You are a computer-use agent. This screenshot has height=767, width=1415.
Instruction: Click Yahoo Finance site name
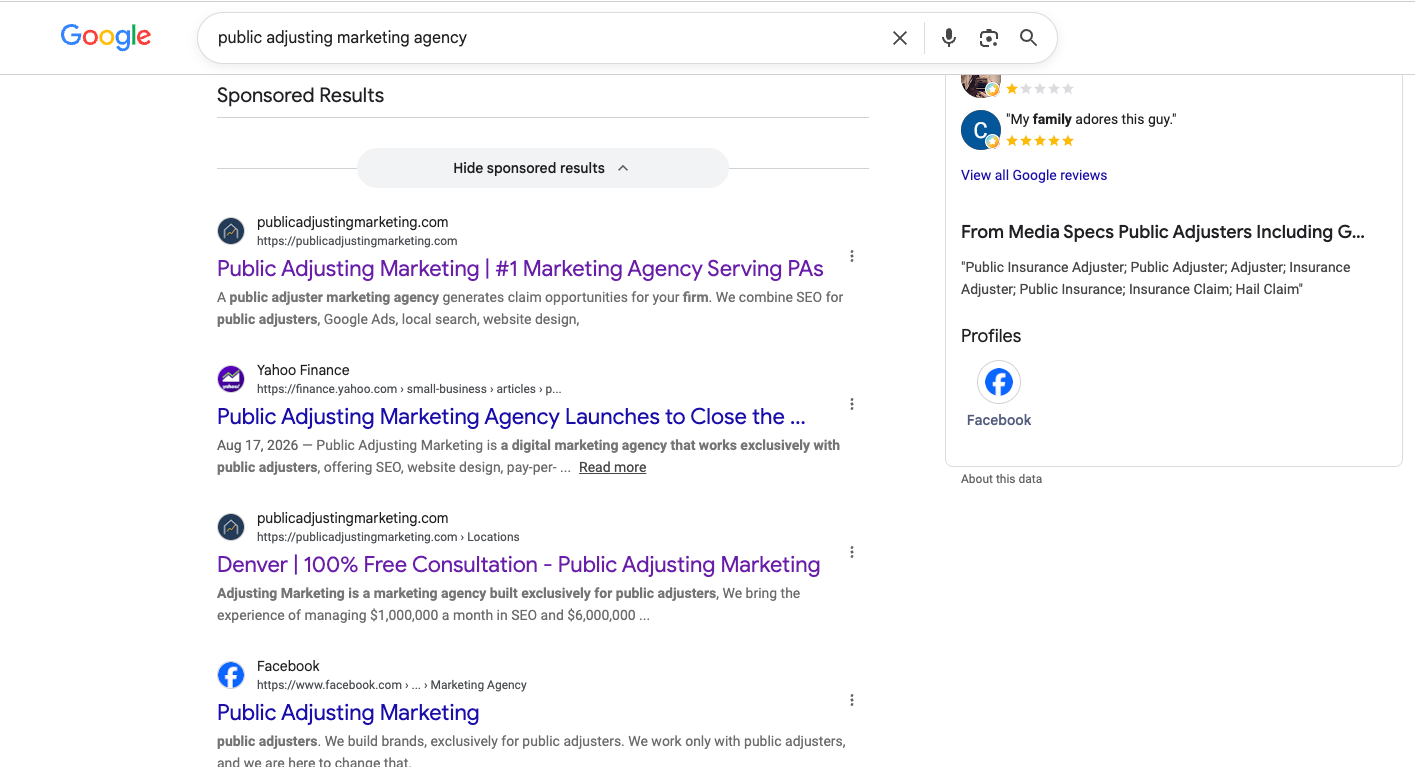pos(303,370)
